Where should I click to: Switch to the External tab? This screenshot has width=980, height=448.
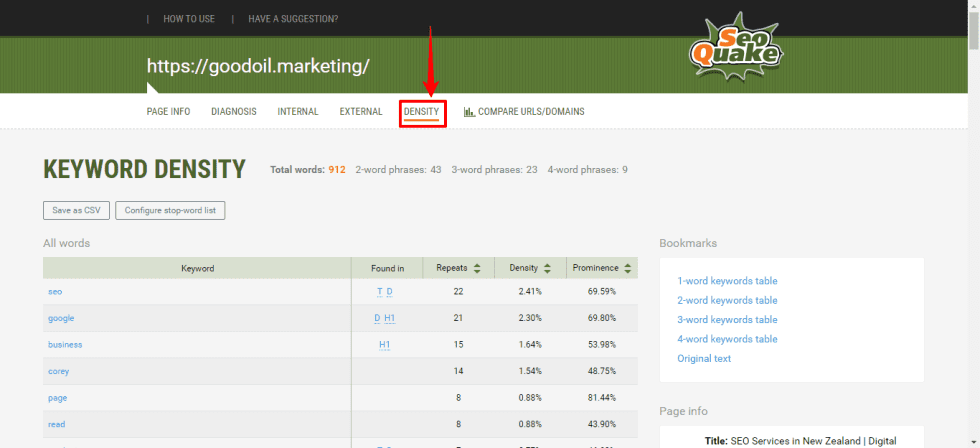point(361,112)
